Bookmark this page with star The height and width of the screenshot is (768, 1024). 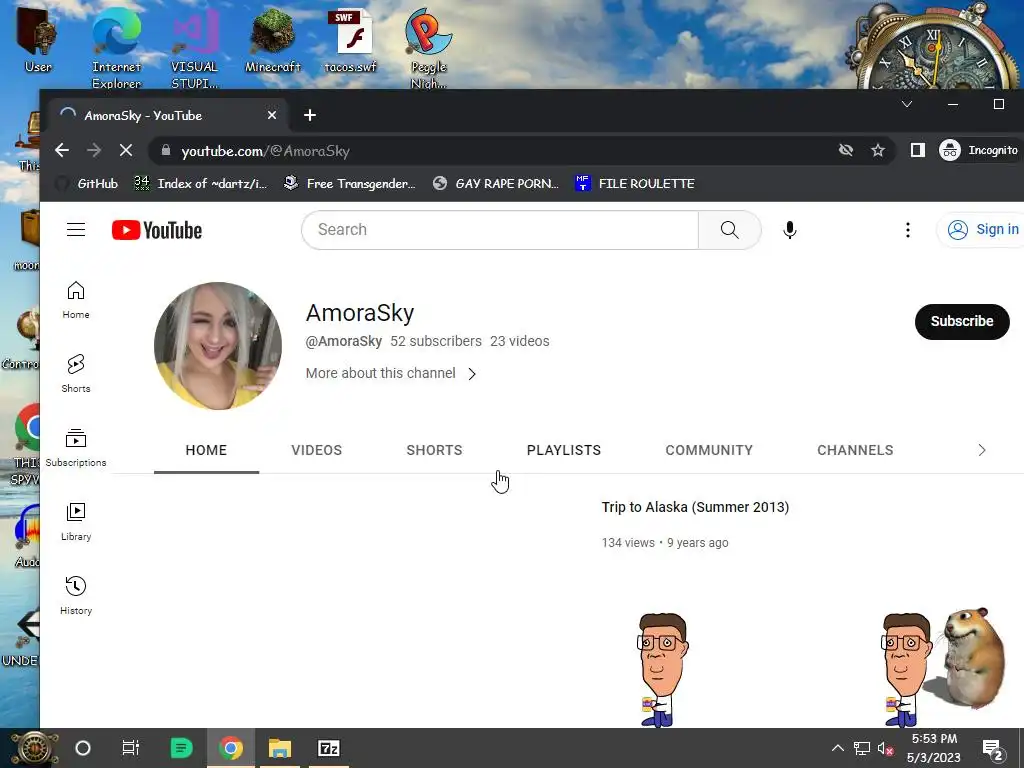point(878,151)
